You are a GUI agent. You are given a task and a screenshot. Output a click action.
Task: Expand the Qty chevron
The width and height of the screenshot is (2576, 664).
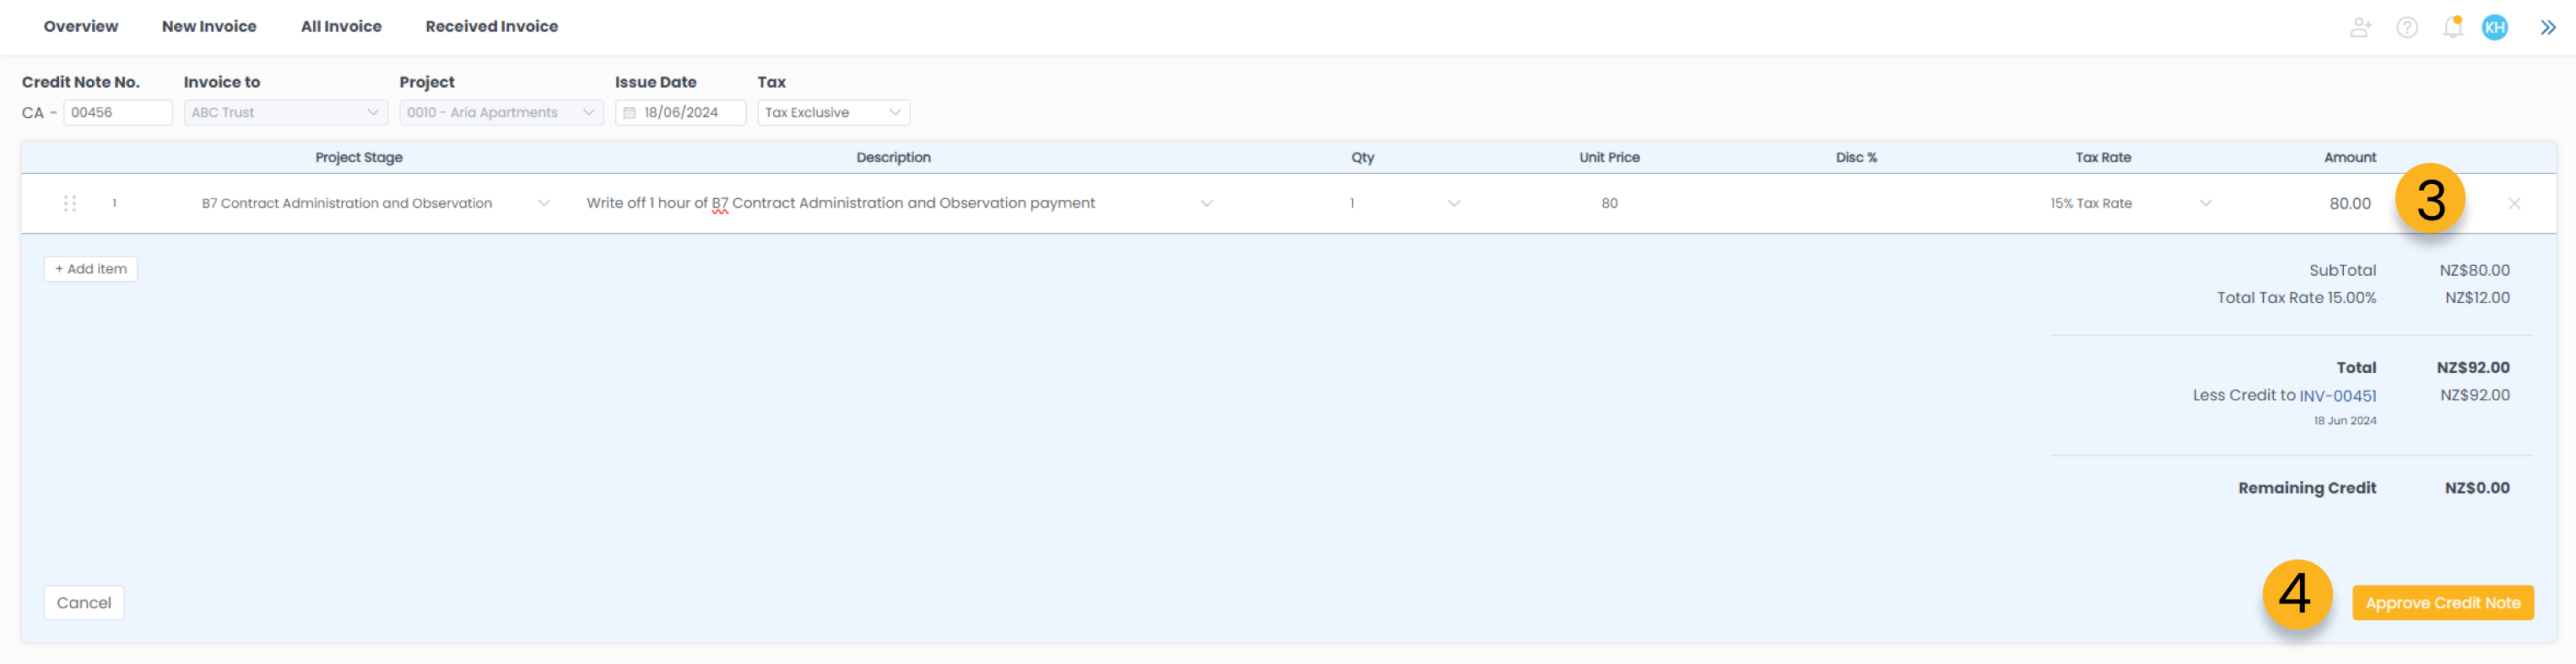(x=1453, y=203)
